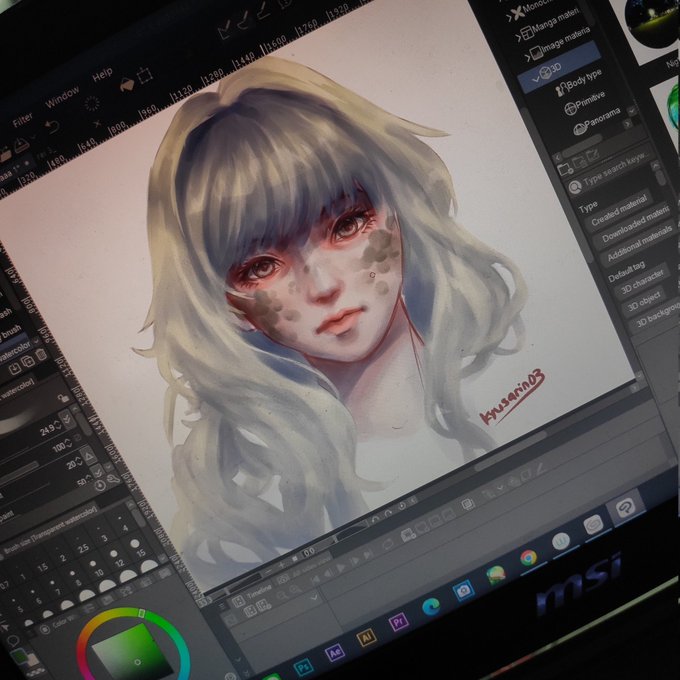Click the import sub tool icon
Image resolution: width=680 pixels, height=680 pixels.
click(x=14, y=369)
